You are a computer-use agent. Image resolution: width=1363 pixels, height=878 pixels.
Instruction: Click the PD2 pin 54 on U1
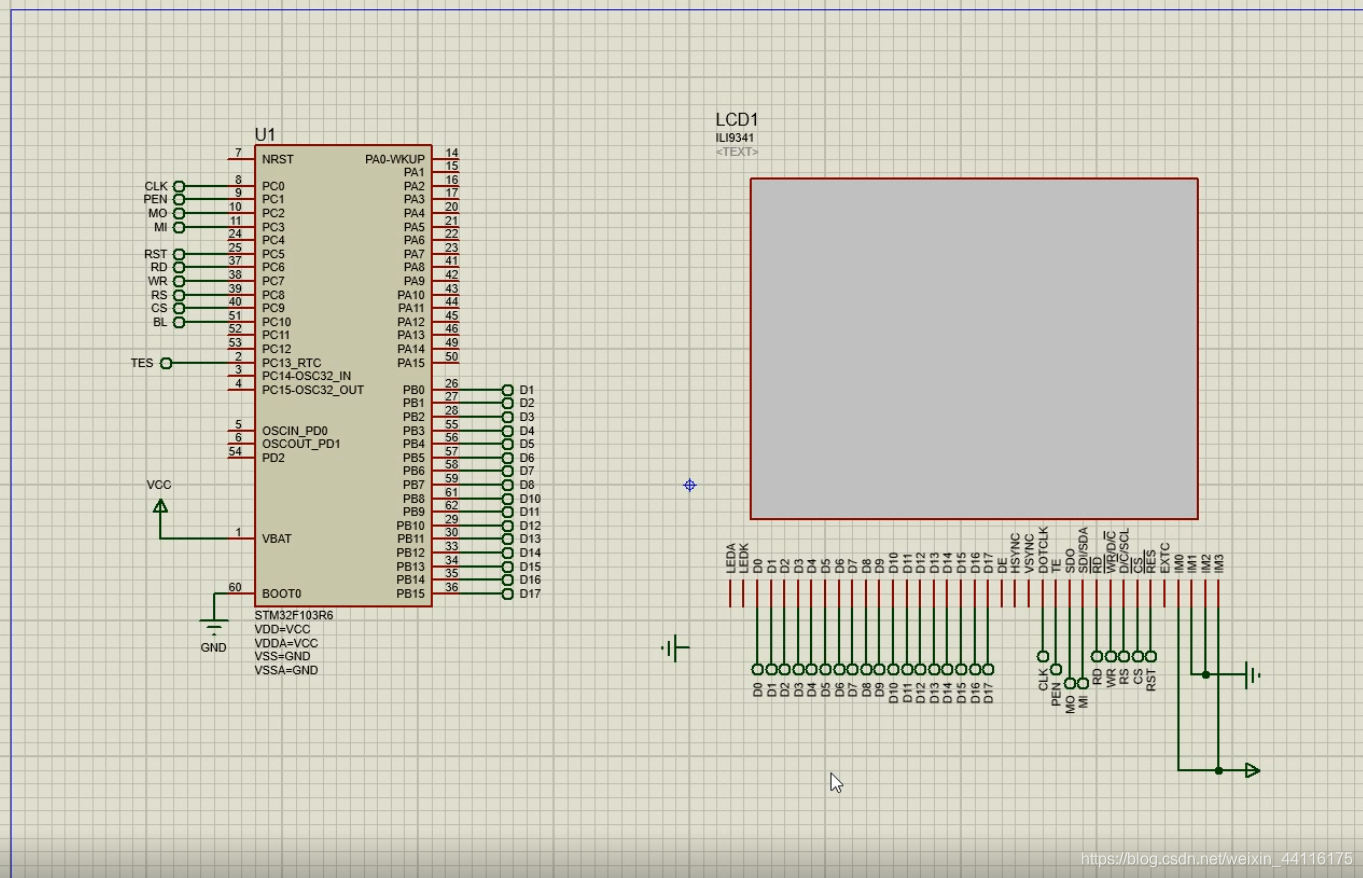tap(240, 458)
